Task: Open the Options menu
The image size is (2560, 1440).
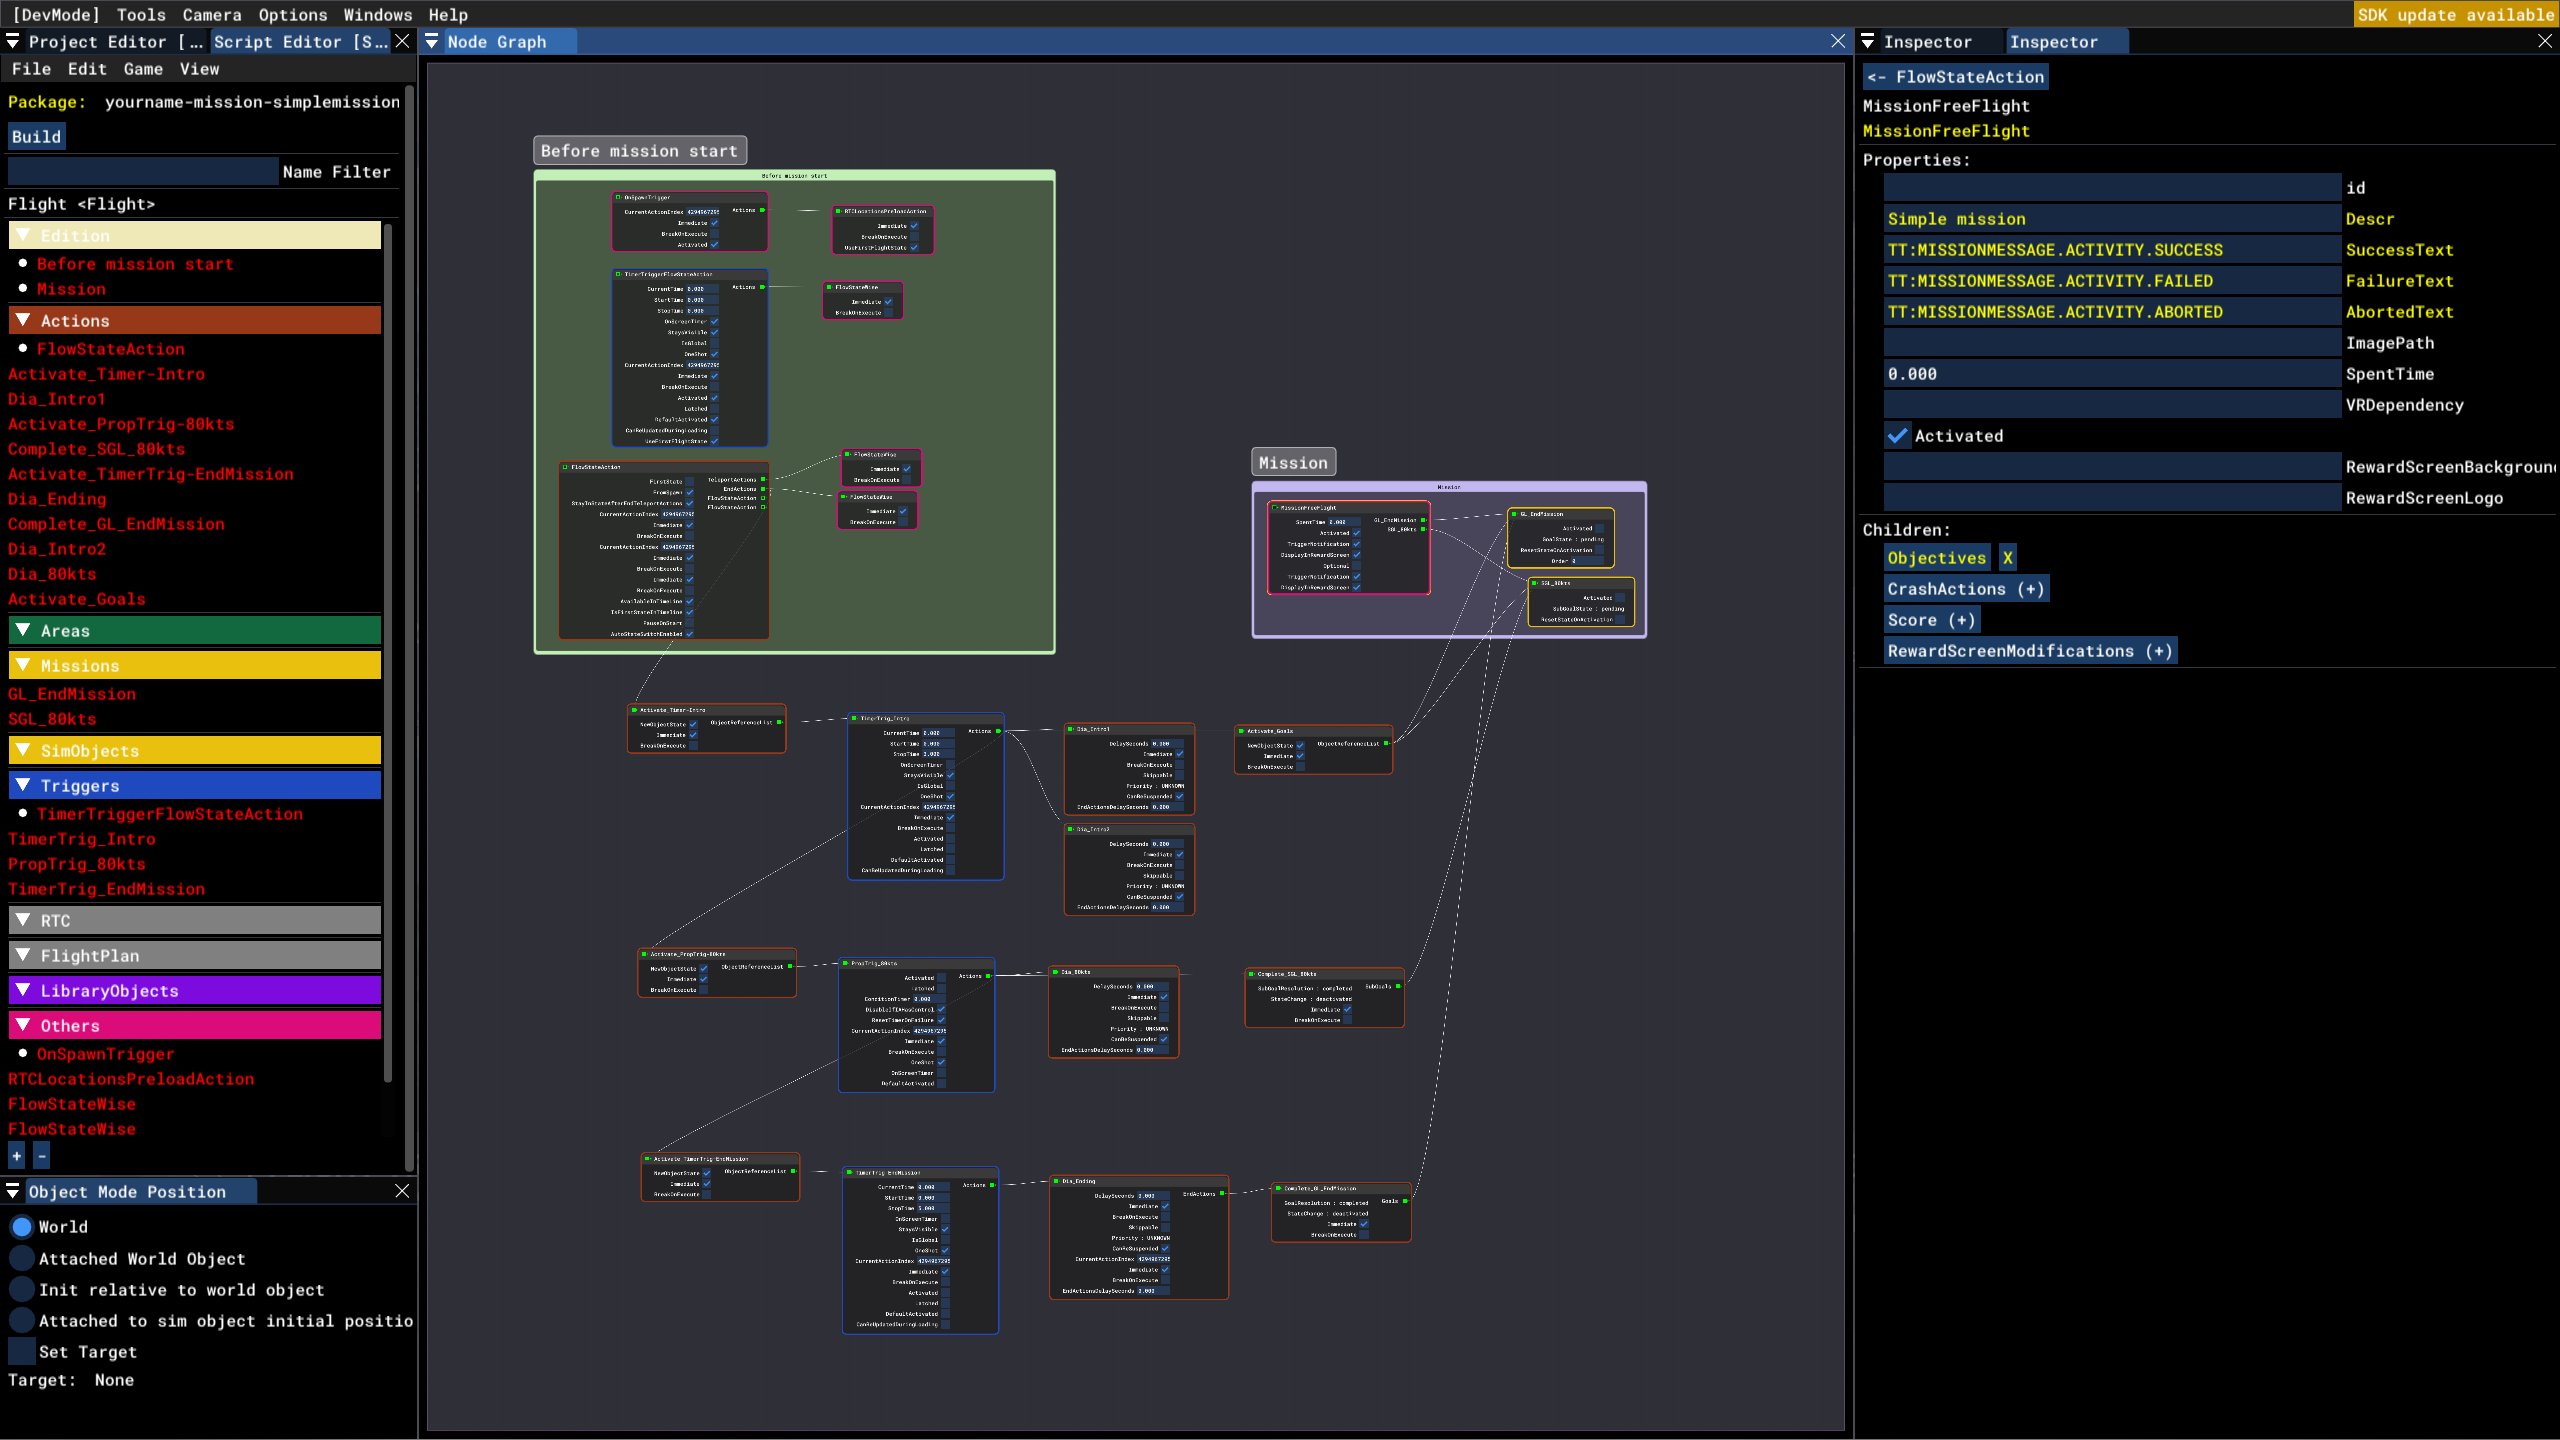Action: click(293, 14)
